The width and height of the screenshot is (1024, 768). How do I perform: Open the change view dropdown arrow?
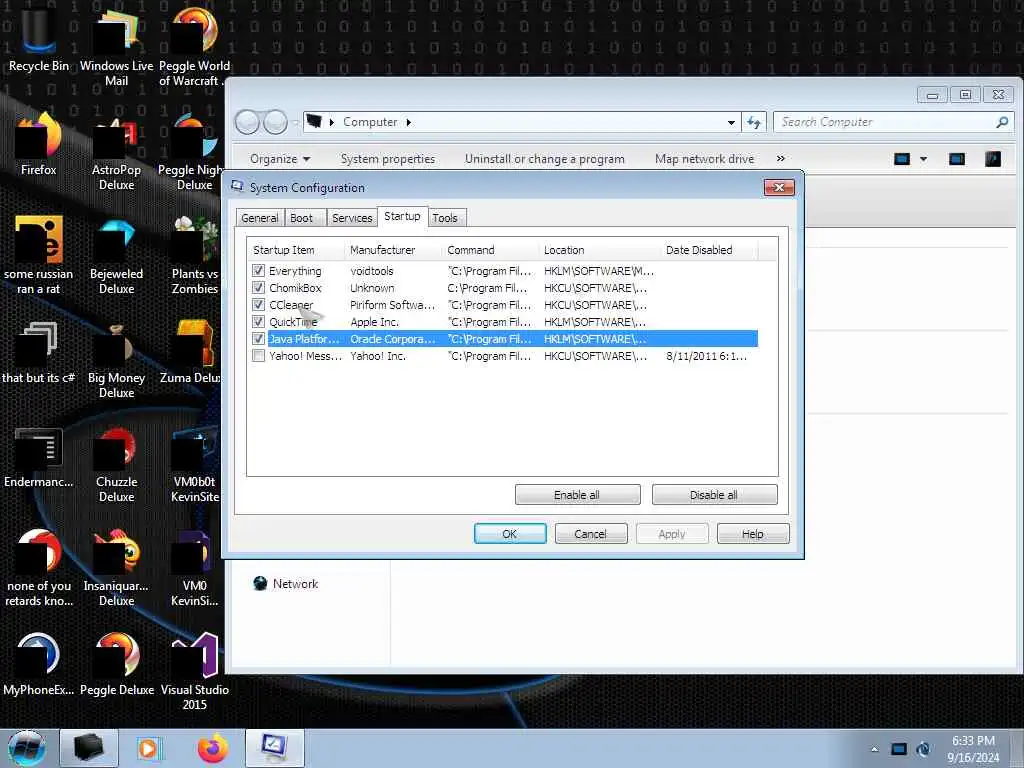pos(923,159)
